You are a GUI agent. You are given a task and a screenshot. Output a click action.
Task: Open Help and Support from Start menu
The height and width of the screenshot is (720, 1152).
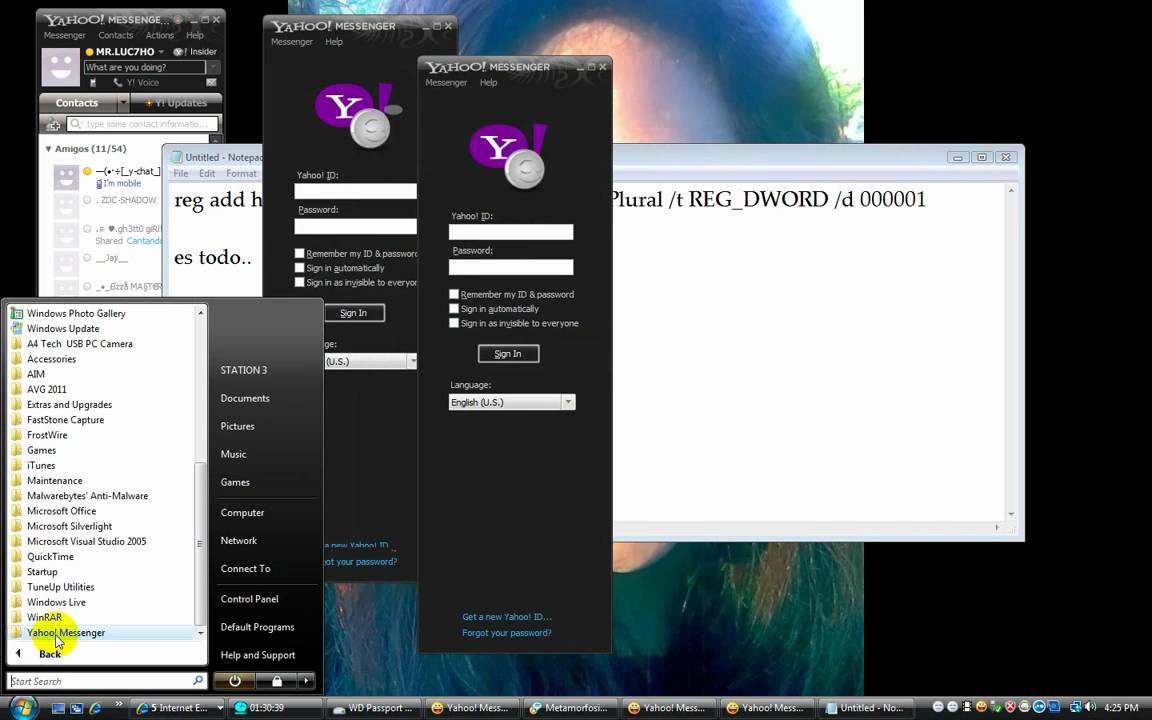pyautogui.click(x=257, y=655)
